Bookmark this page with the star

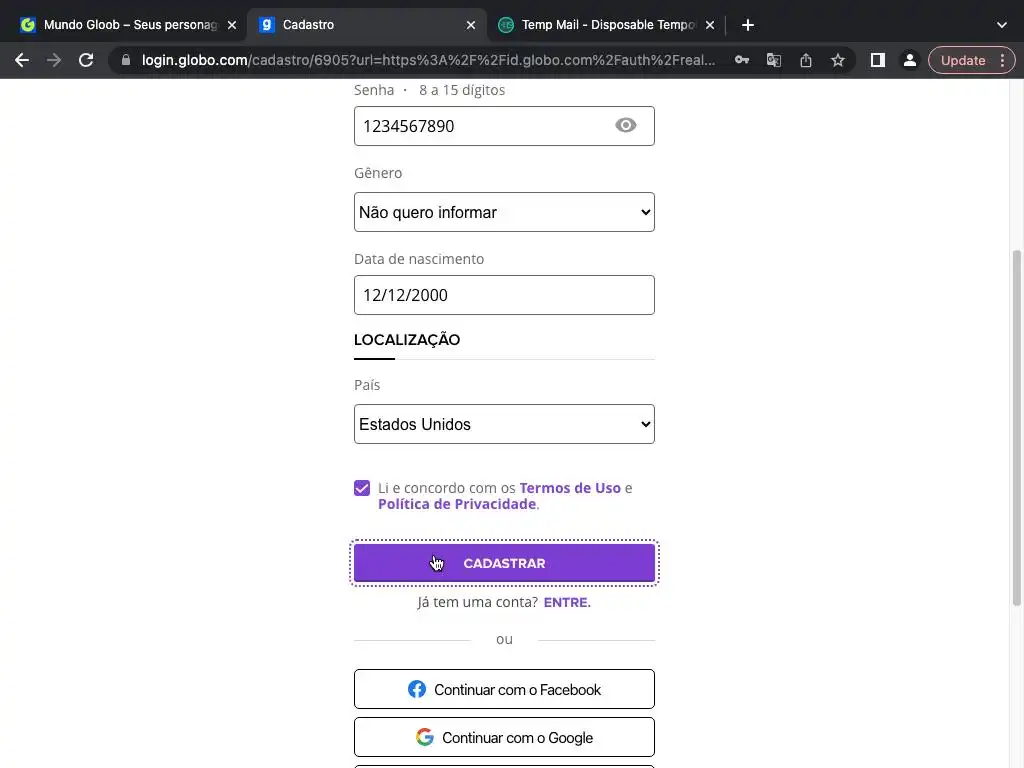[x=838, y=60]
